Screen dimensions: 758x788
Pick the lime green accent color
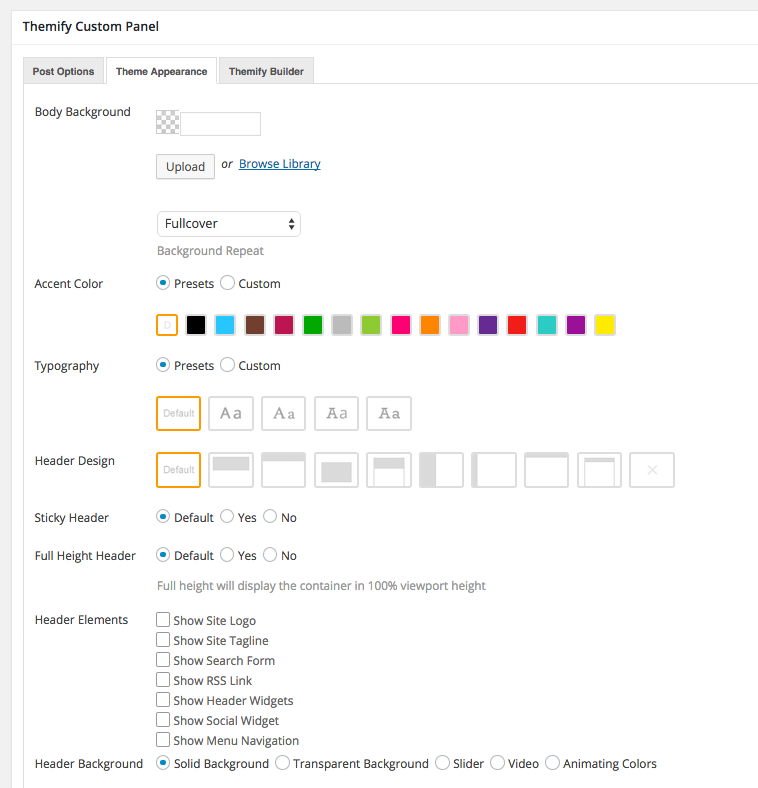click(371, 325)
